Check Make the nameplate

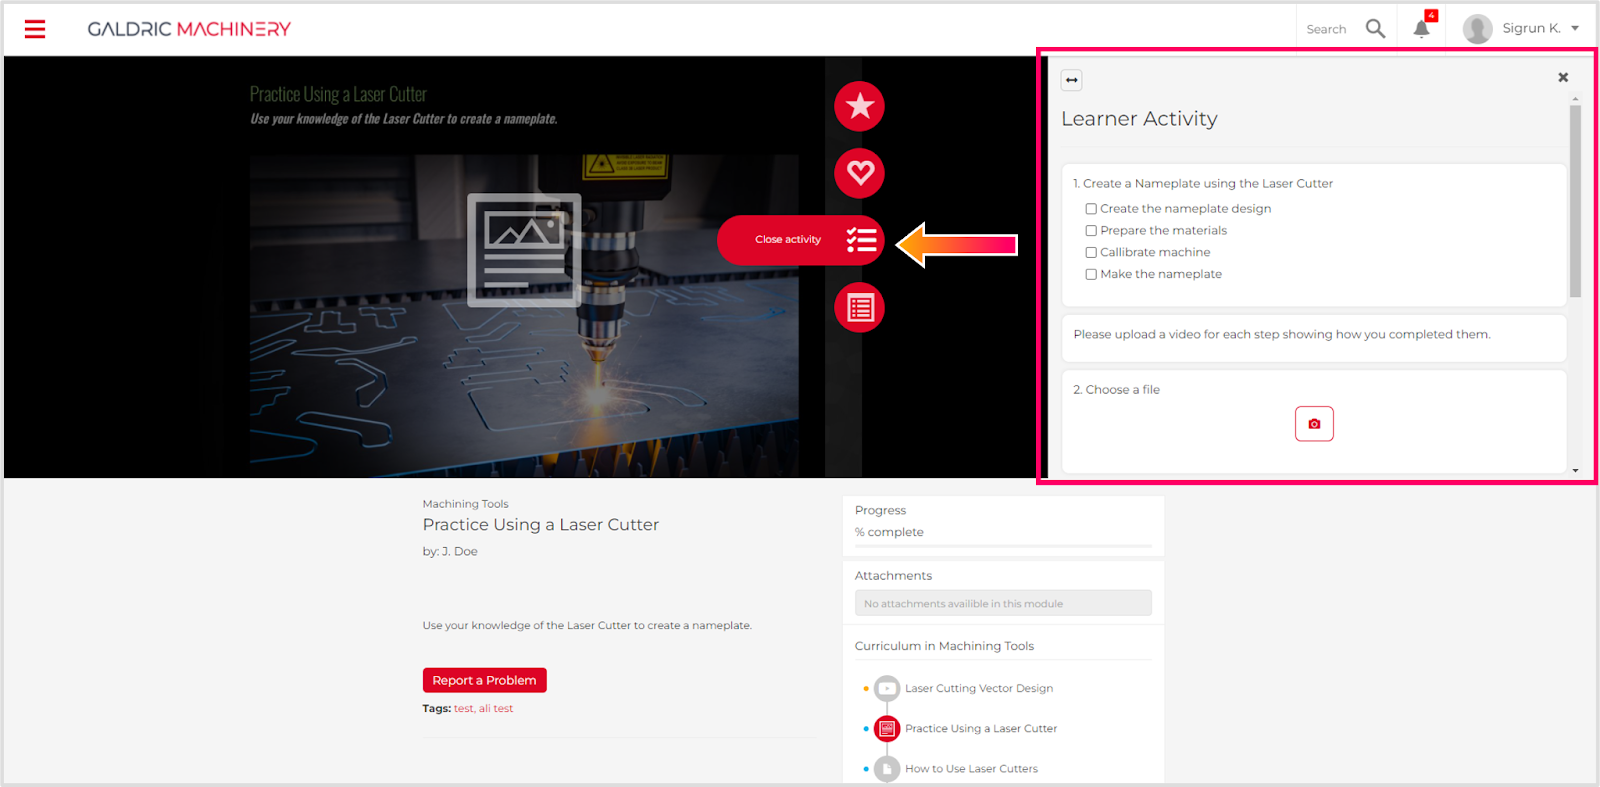pos(1091,275)
